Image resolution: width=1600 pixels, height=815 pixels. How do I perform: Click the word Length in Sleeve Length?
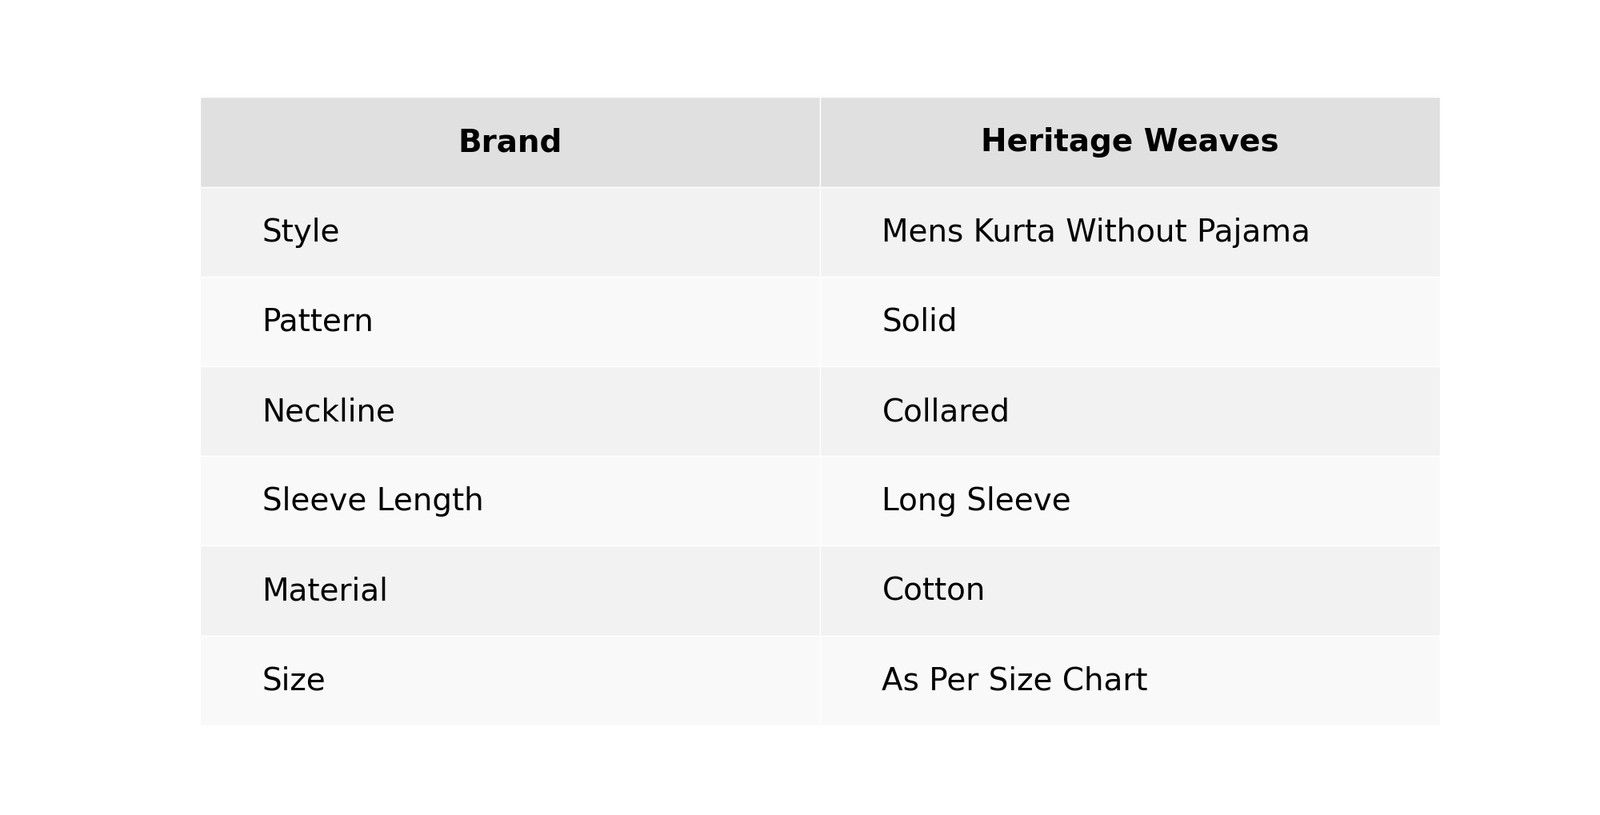coord(438,500)
